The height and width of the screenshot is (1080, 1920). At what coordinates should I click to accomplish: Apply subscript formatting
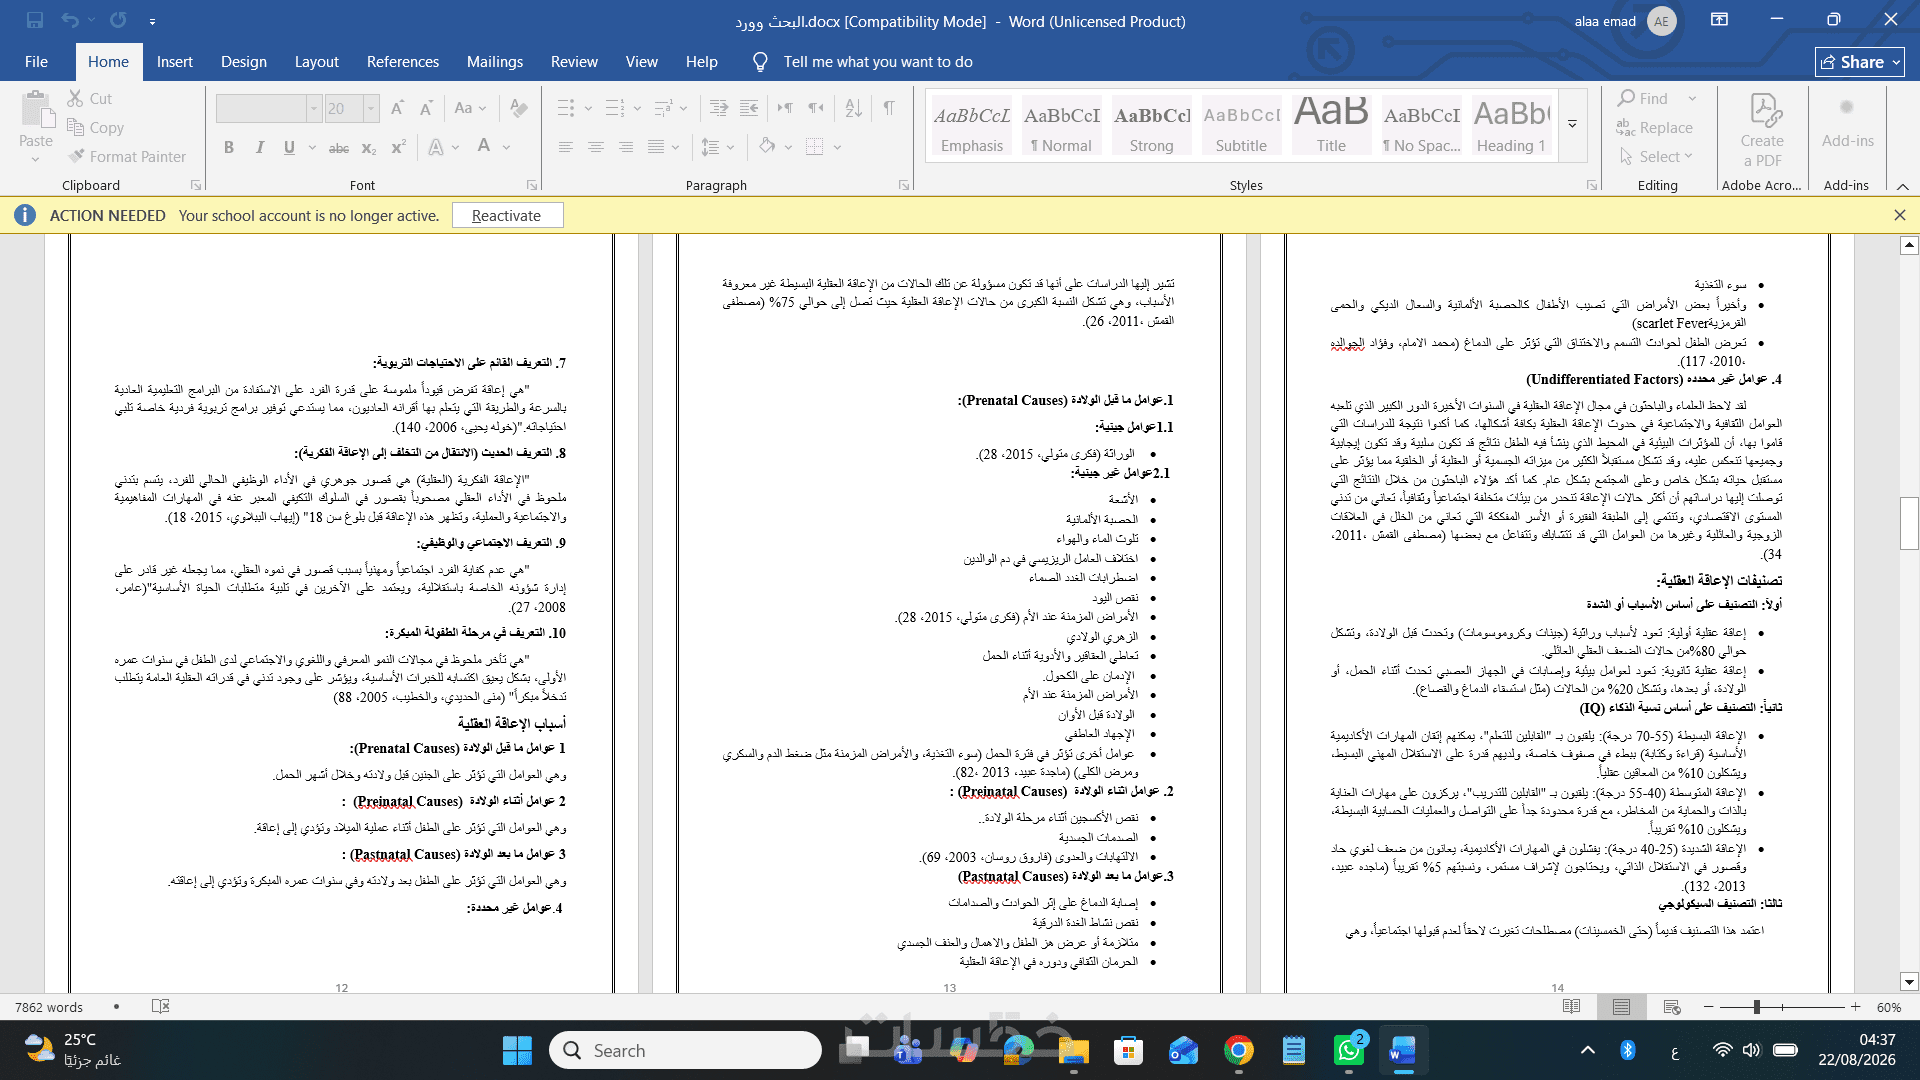(x=369, y=147)
